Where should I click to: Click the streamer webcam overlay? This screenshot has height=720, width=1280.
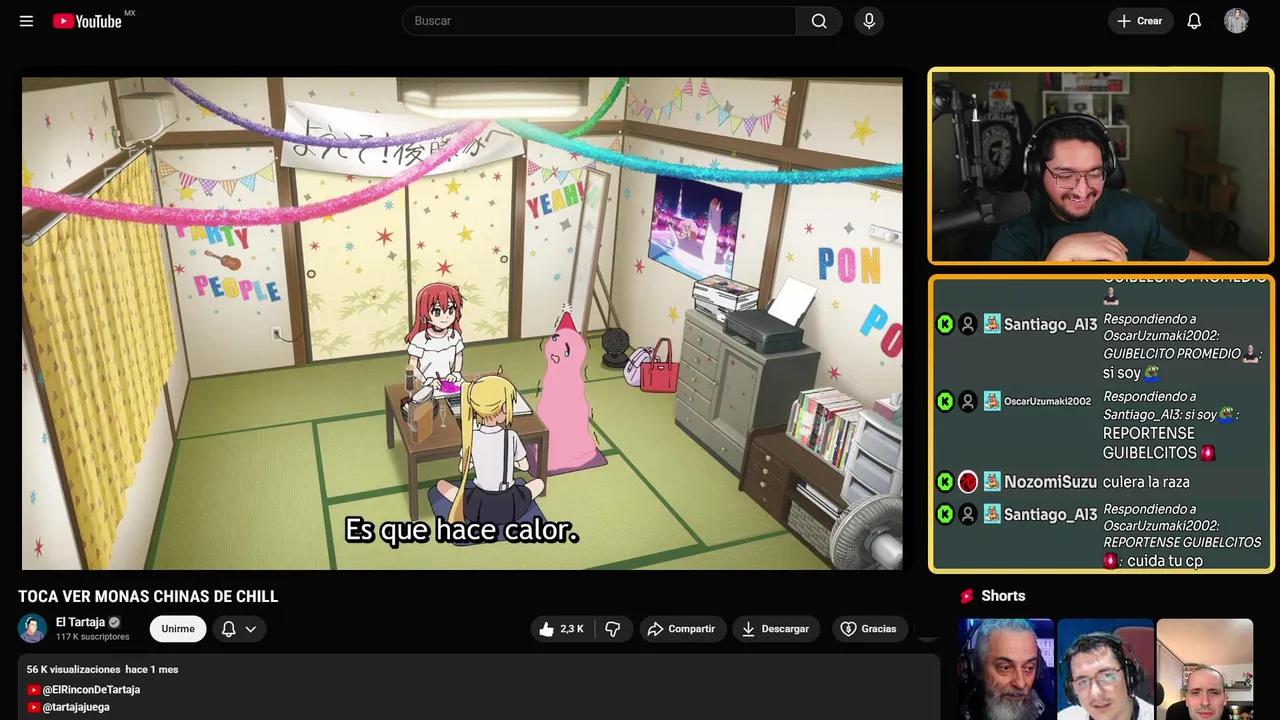point(1101,166)
